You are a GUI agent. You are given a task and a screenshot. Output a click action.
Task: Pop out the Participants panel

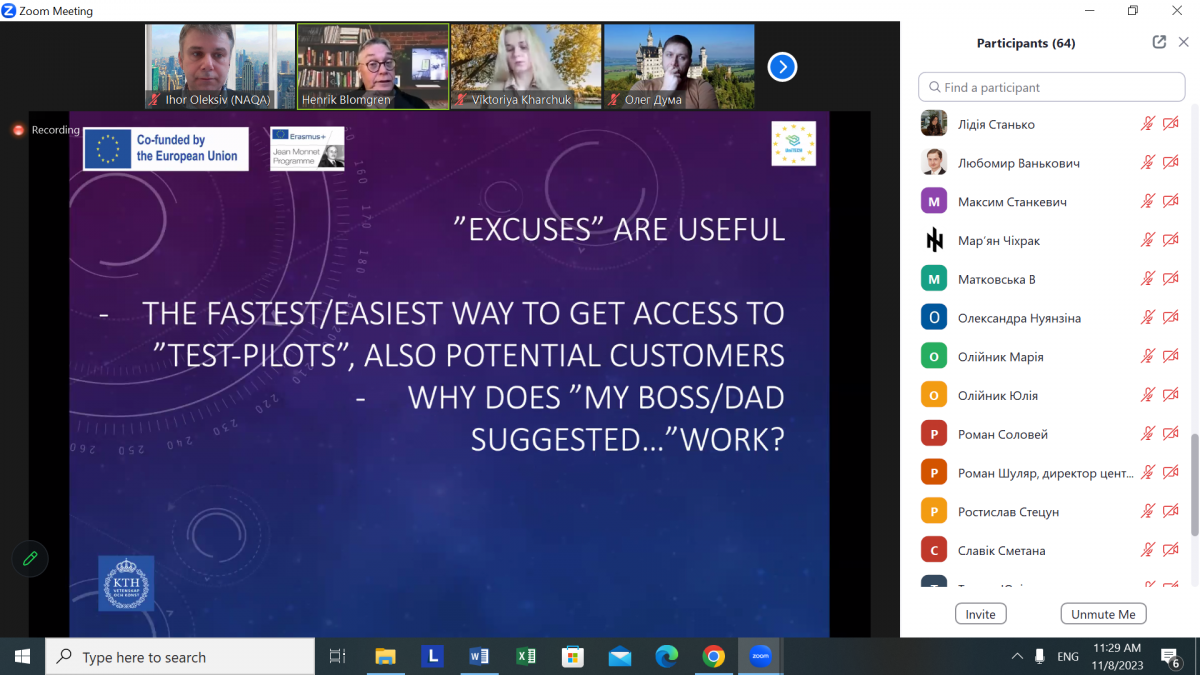[x=1159, y=42]
